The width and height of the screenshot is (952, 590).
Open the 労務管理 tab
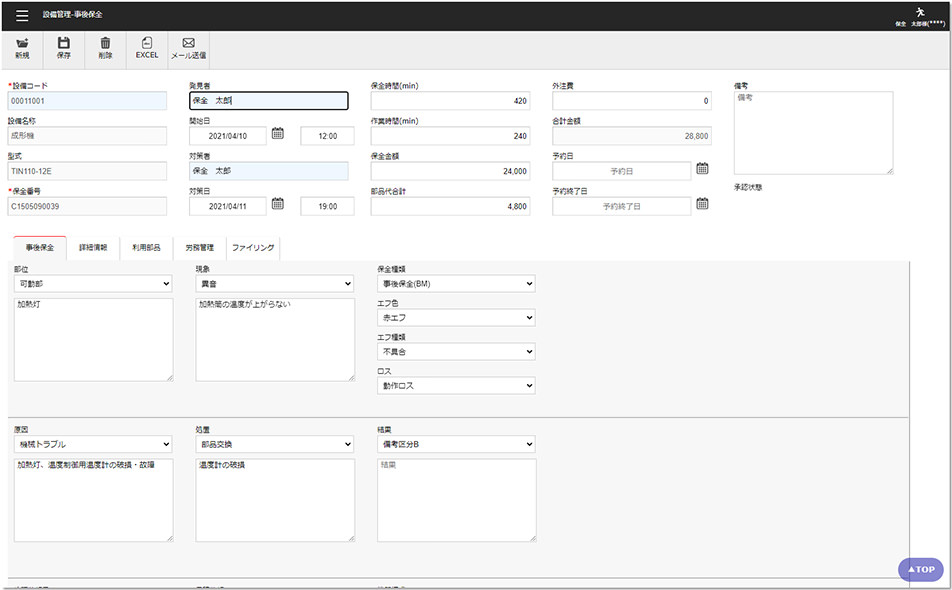(x=200, y=248)
